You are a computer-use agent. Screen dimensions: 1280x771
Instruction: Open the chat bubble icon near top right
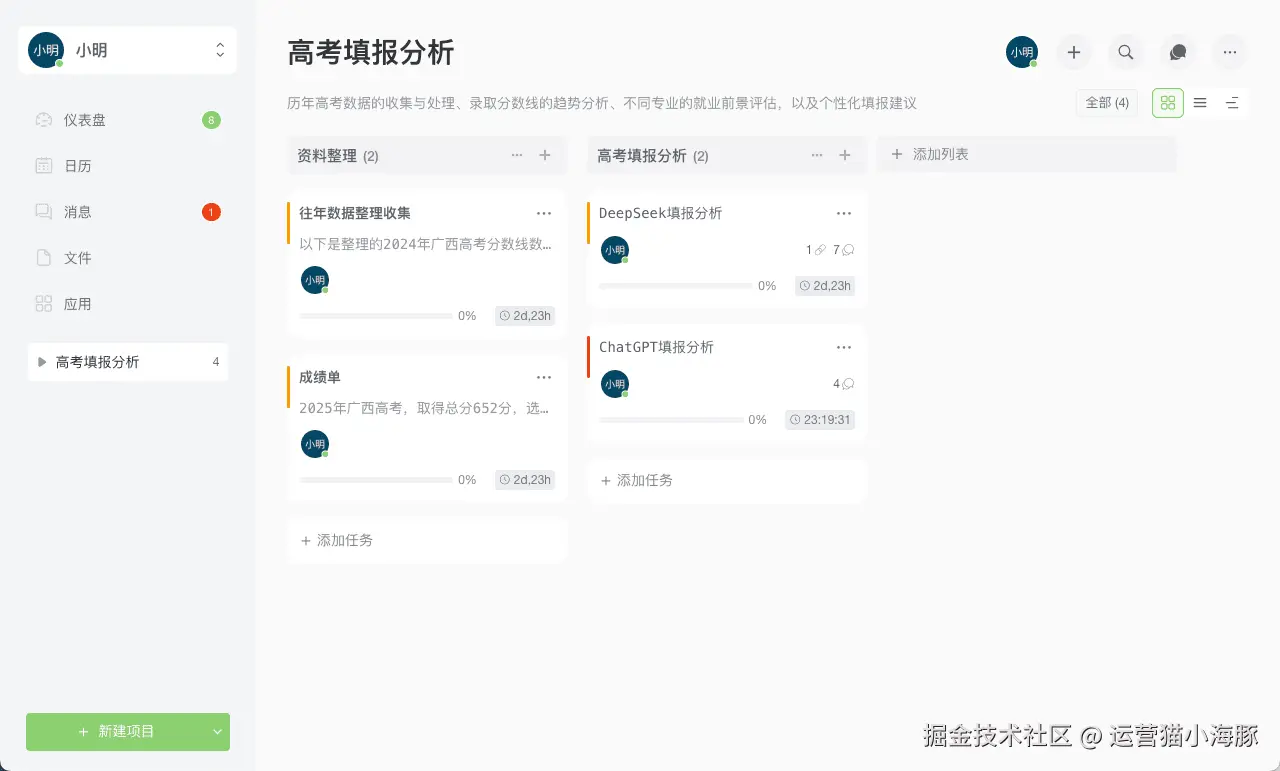point(1177,52)
